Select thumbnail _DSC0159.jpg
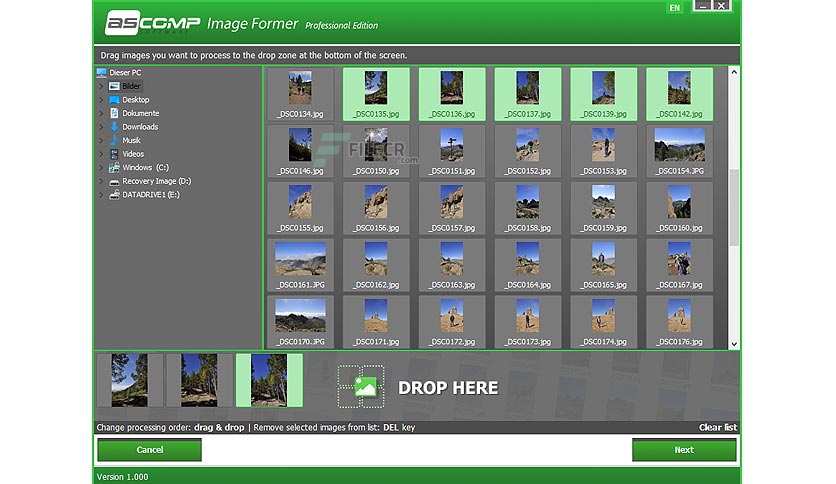The height and width of the screenshot is (484, 836). [604, 208]
